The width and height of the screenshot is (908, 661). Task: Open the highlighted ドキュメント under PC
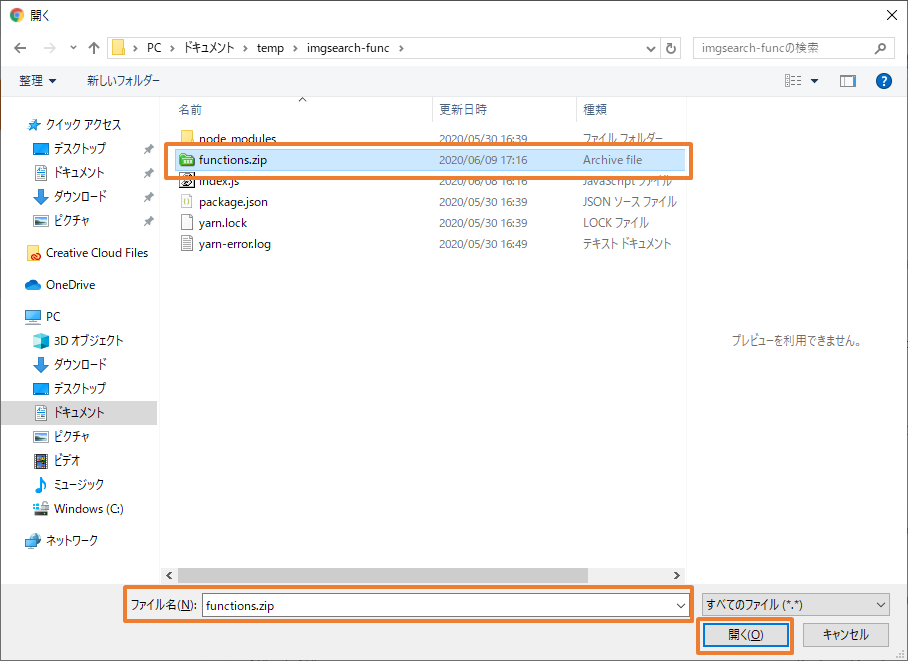79,412
